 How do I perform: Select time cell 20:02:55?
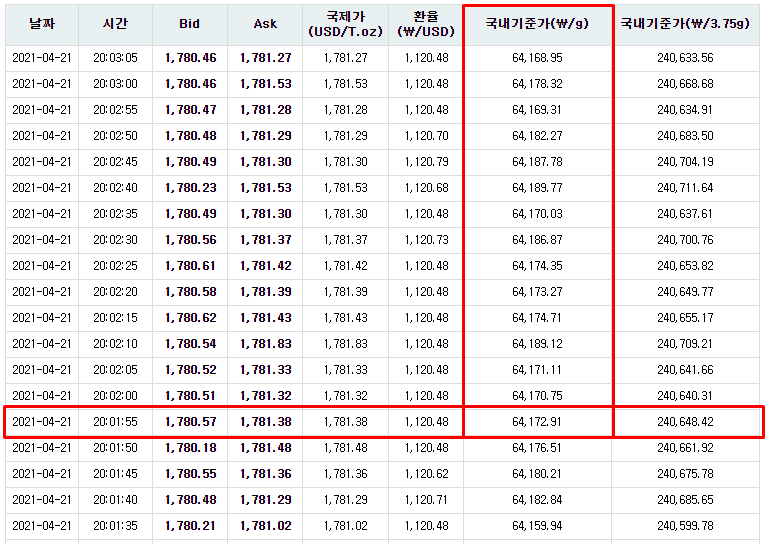point(115,110)
